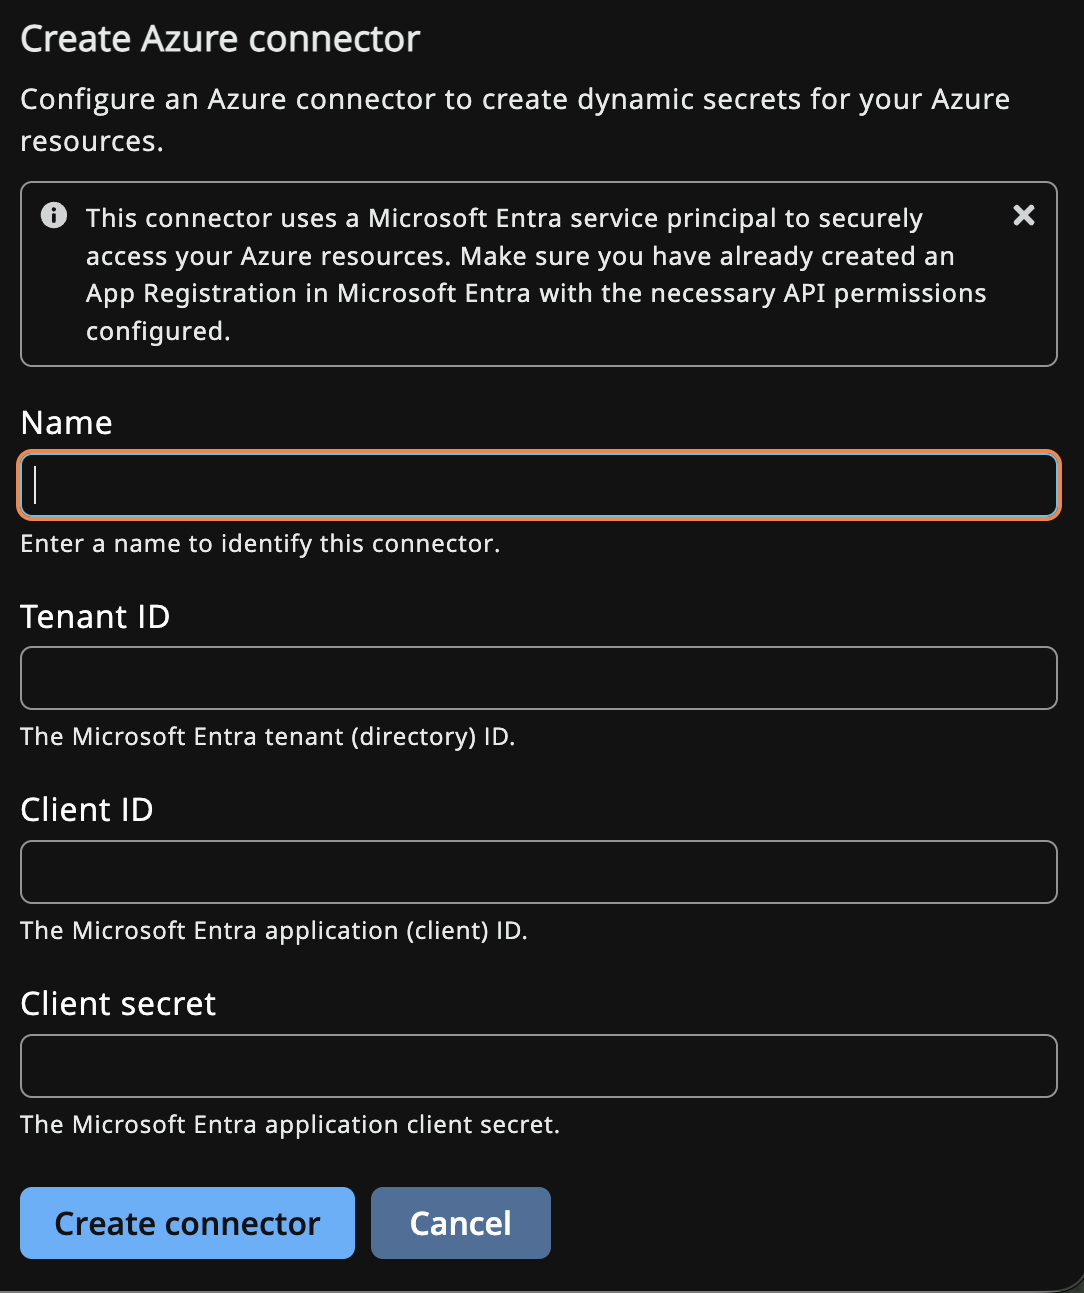
Task: Click 'Enter a name to identify this connector.' hint
Action: click(x=260, y=544)
